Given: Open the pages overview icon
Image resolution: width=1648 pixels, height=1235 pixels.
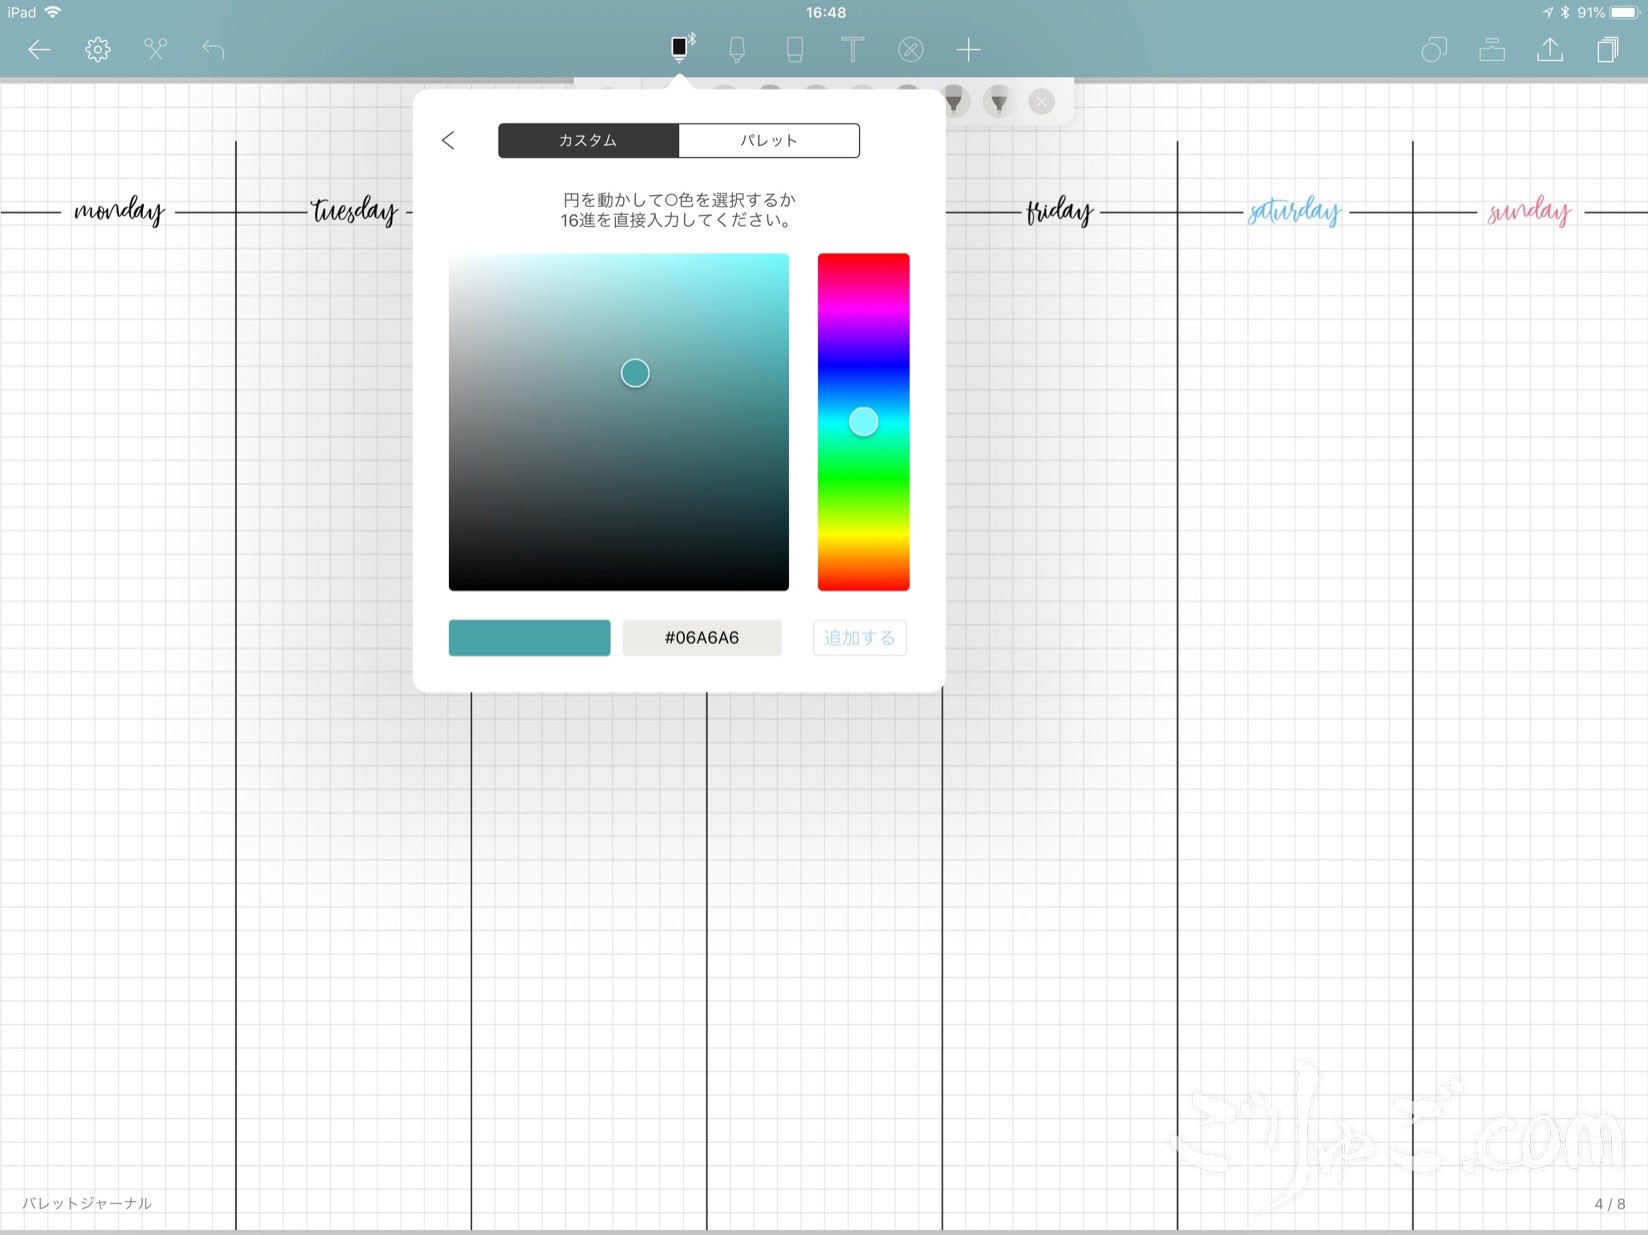Looking at the screenshot, I should point(1607,49).
